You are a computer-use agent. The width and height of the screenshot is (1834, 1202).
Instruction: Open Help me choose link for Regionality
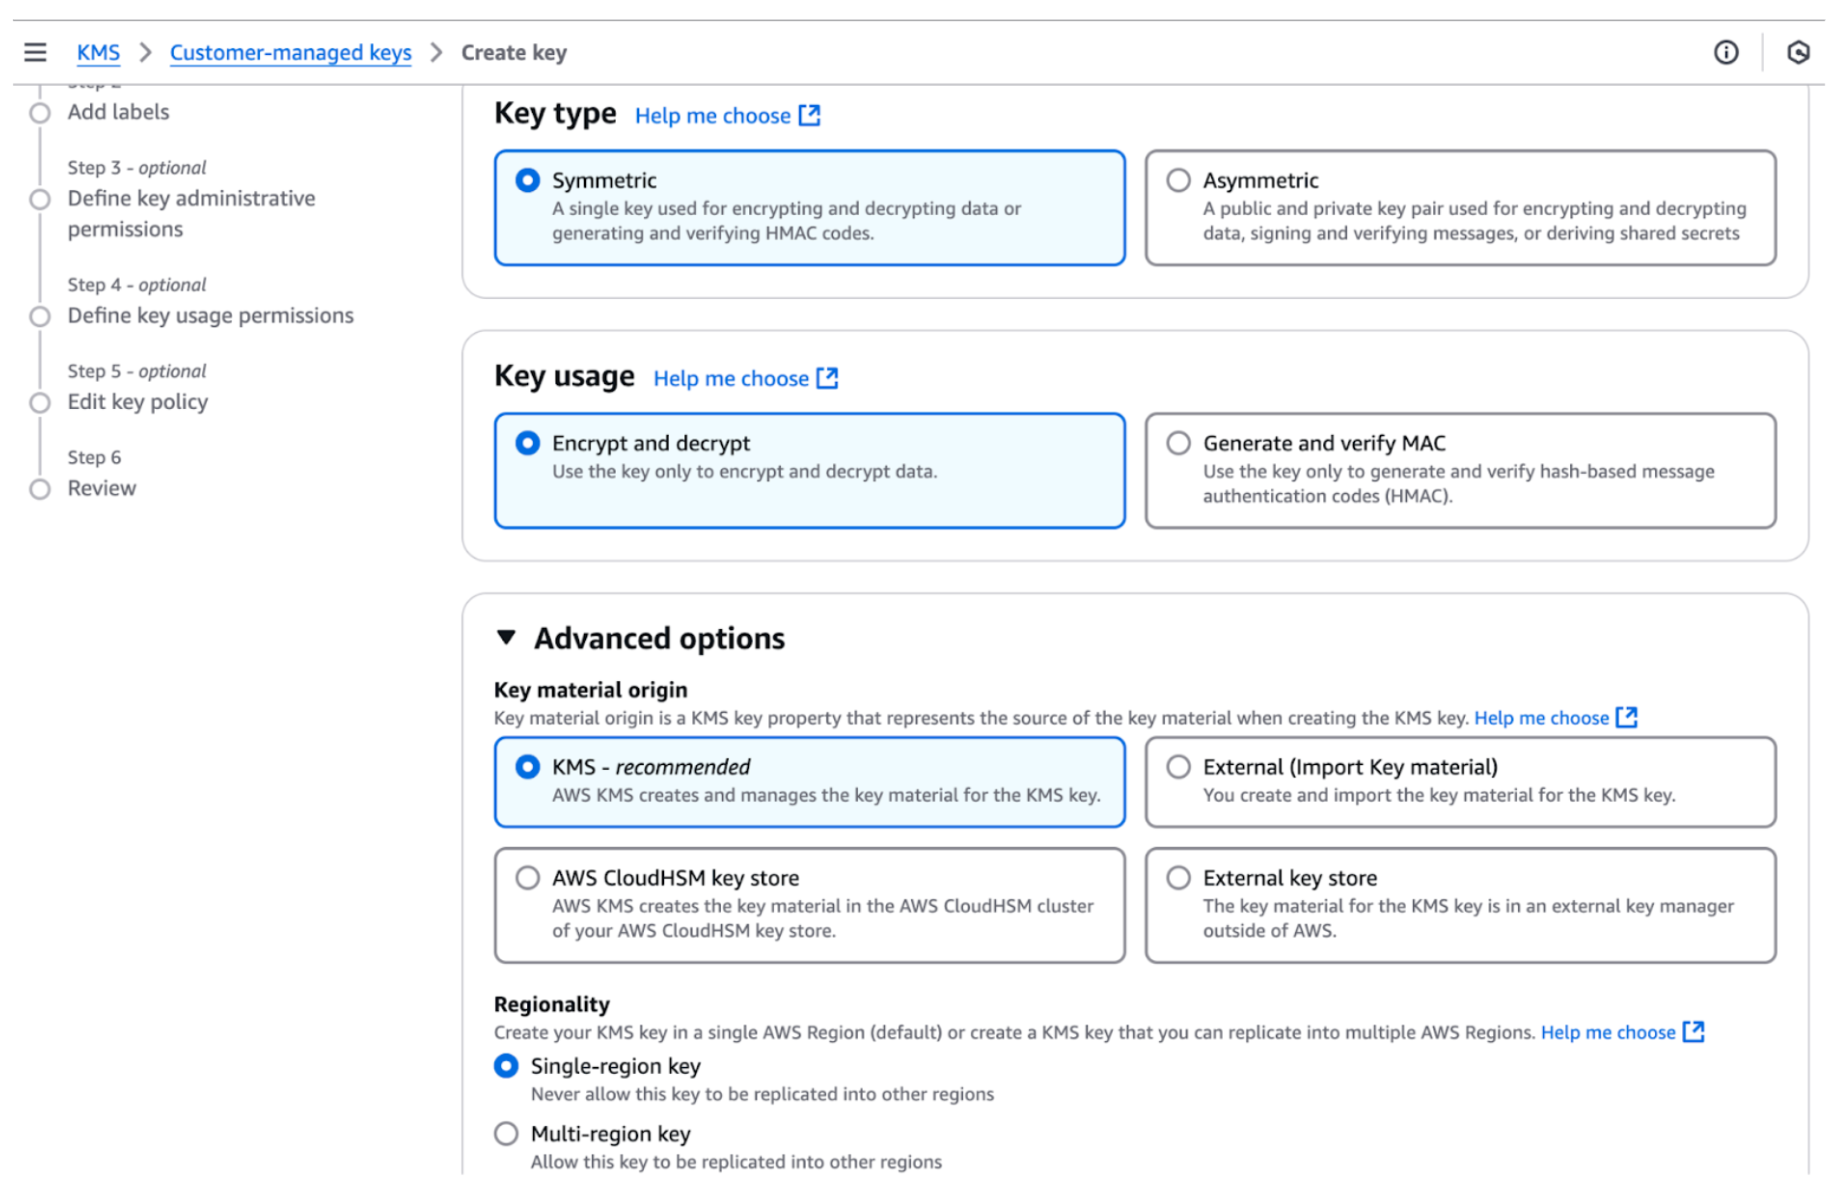pos(1608,1032)
